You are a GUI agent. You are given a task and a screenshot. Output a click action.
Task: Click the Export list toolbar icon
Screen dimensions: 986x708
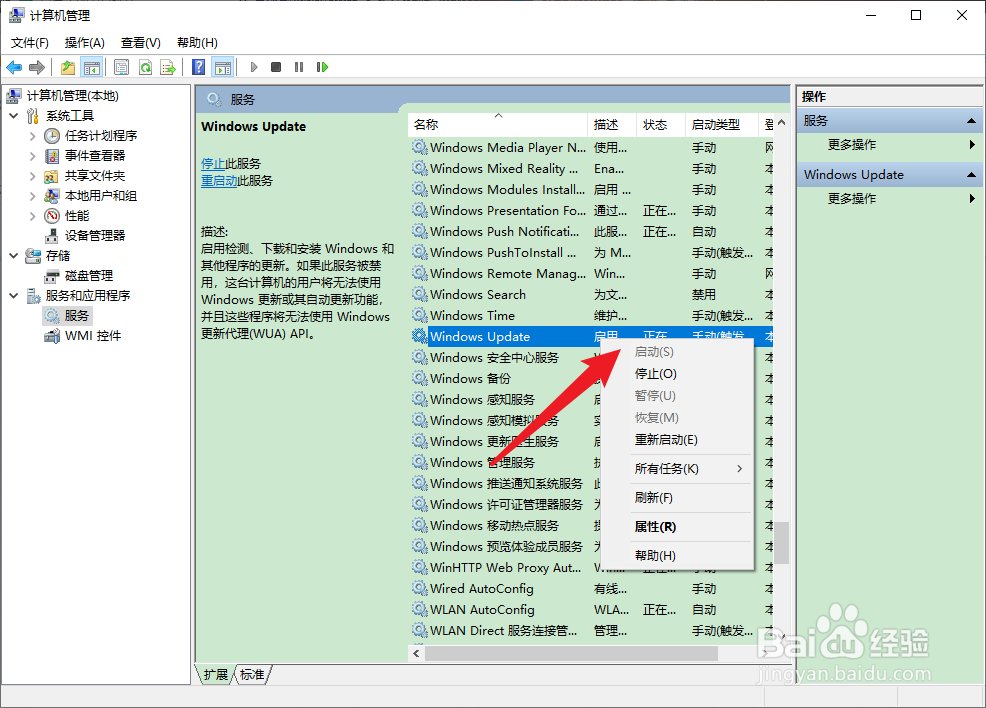(168, 67)
